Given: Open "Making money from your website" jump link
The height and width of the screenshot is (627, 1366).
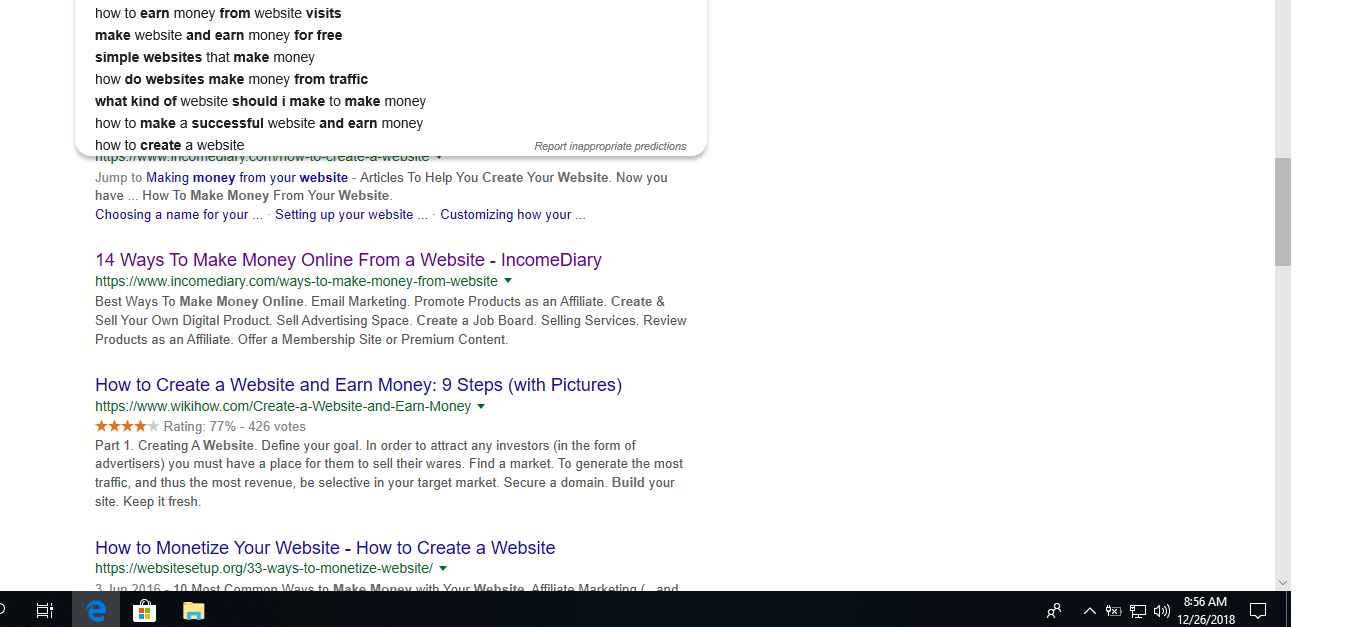Looking at the screenshot, I should 247,177.
